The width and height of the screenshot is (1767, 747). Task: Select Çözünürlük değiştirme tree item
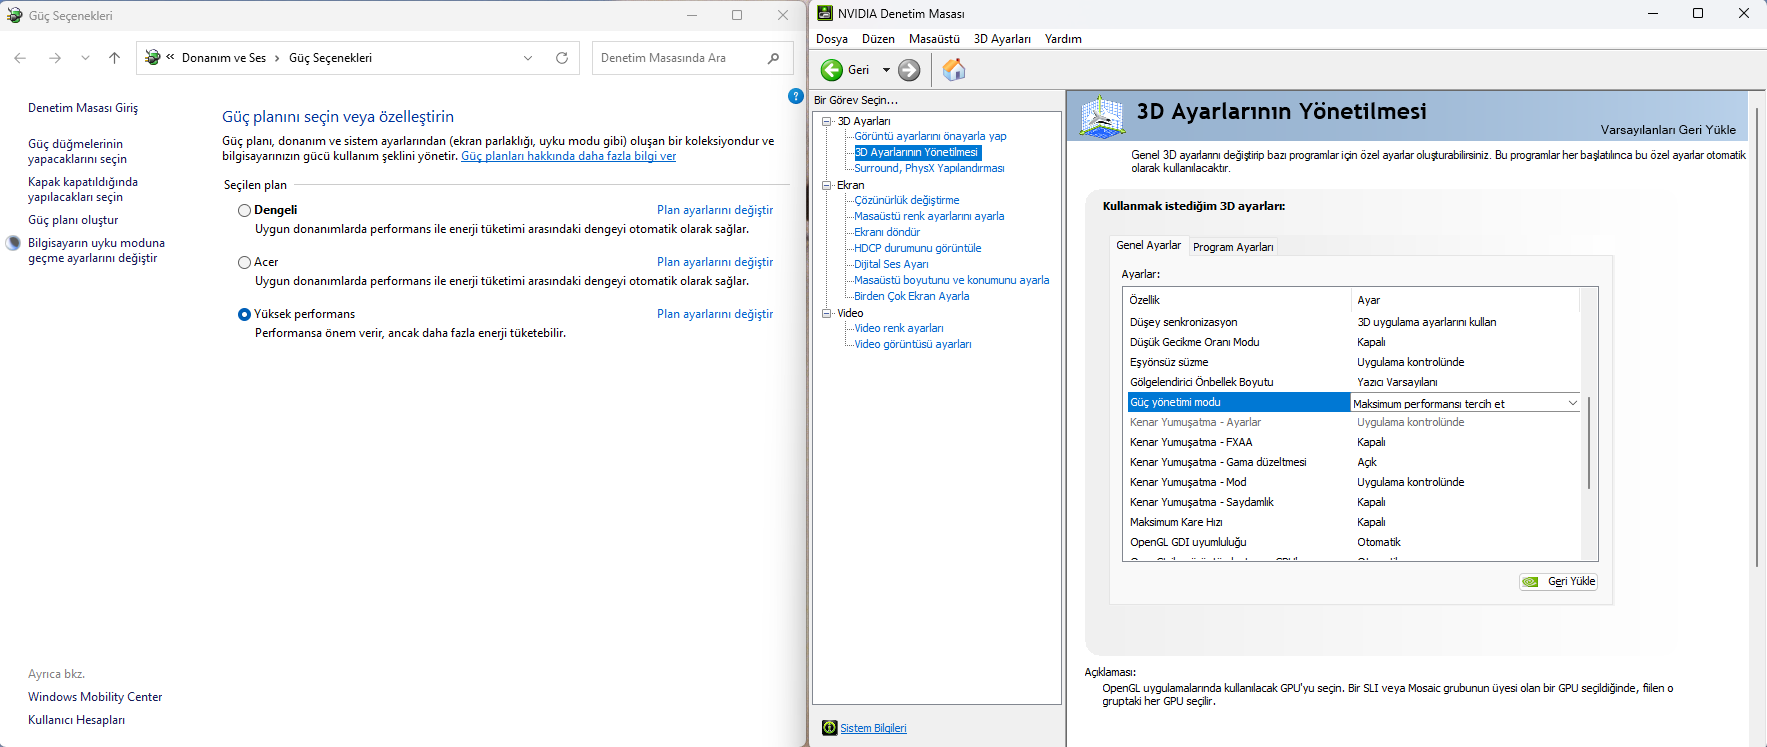tap(906, 200)
